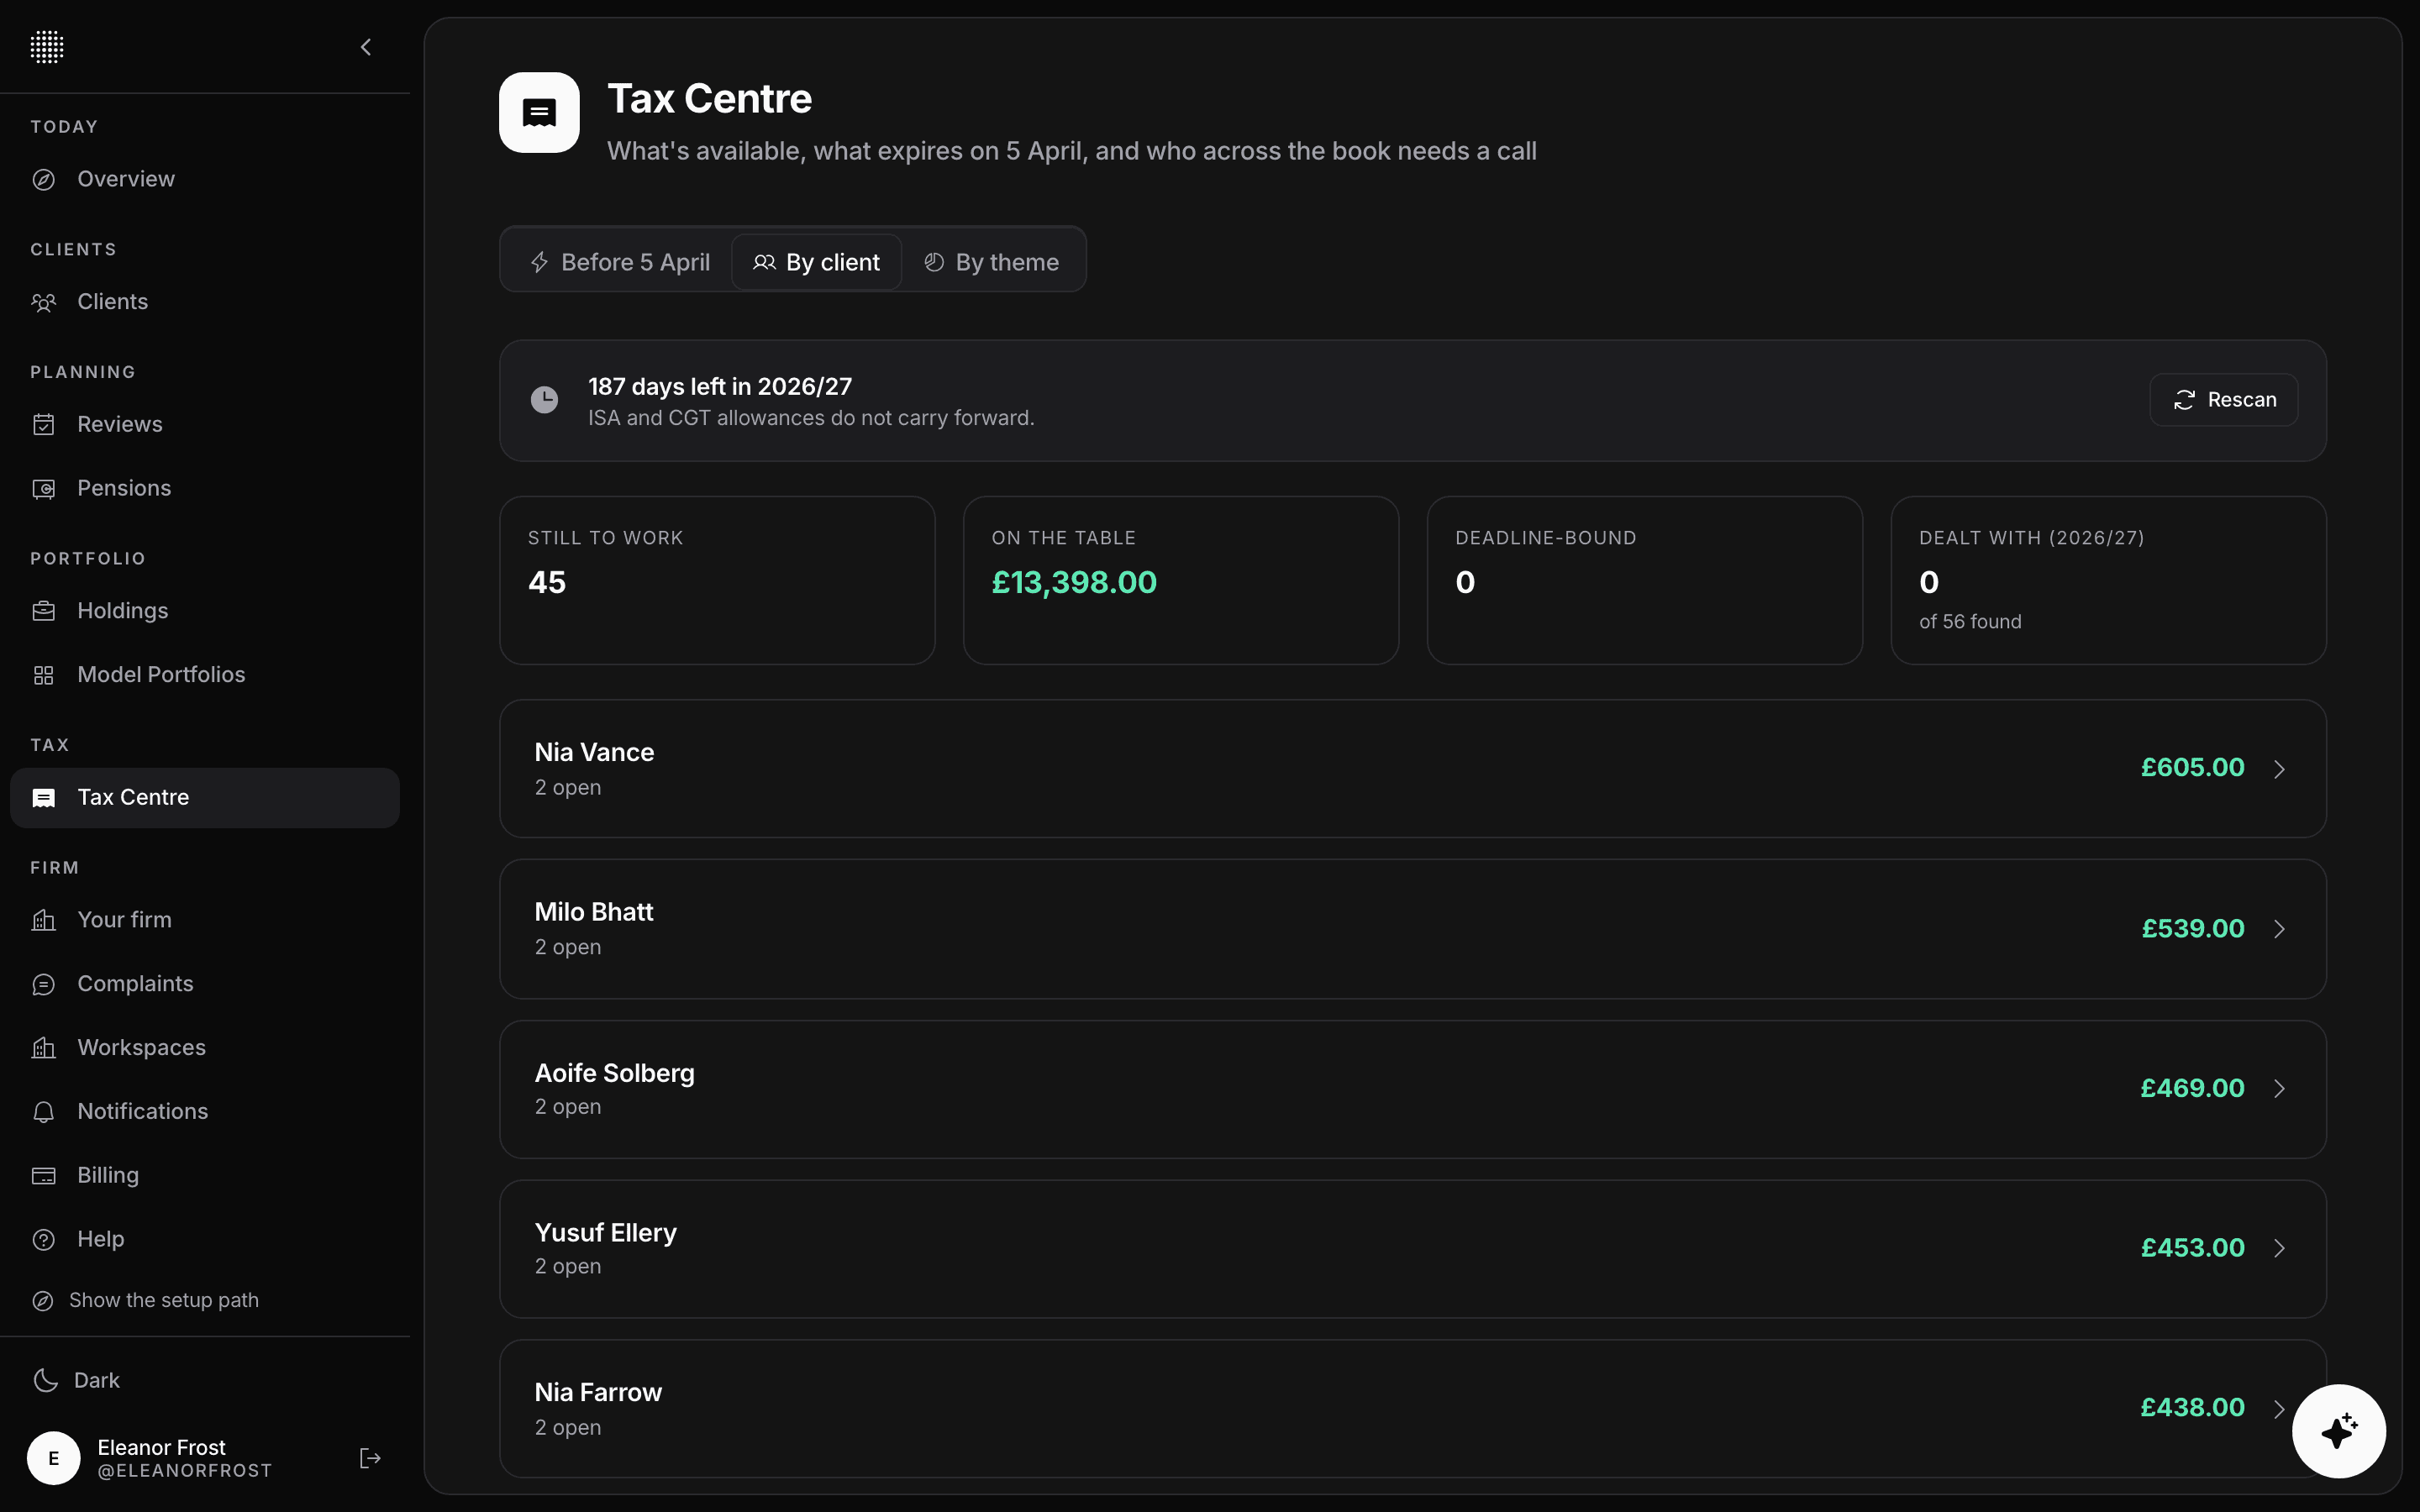Click the On the Table £13,398.00 card
Viewport: 2420px width, 1512px height.
click(1181, 580)
